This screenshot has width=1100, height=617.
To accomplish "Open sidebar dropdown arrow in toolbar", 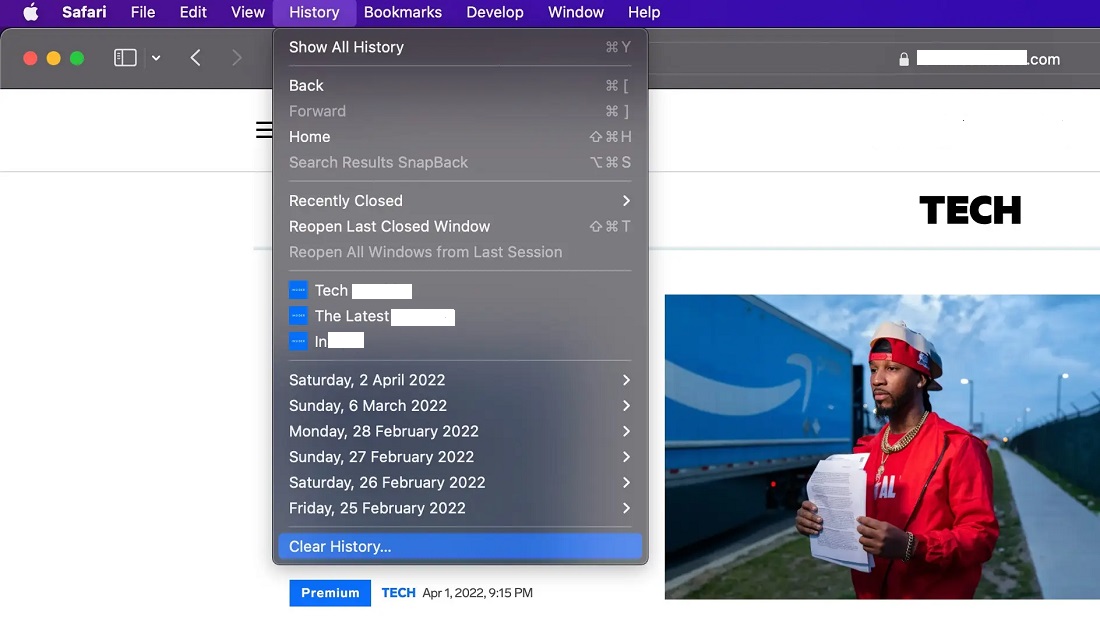I will click(x=156, y=58).
